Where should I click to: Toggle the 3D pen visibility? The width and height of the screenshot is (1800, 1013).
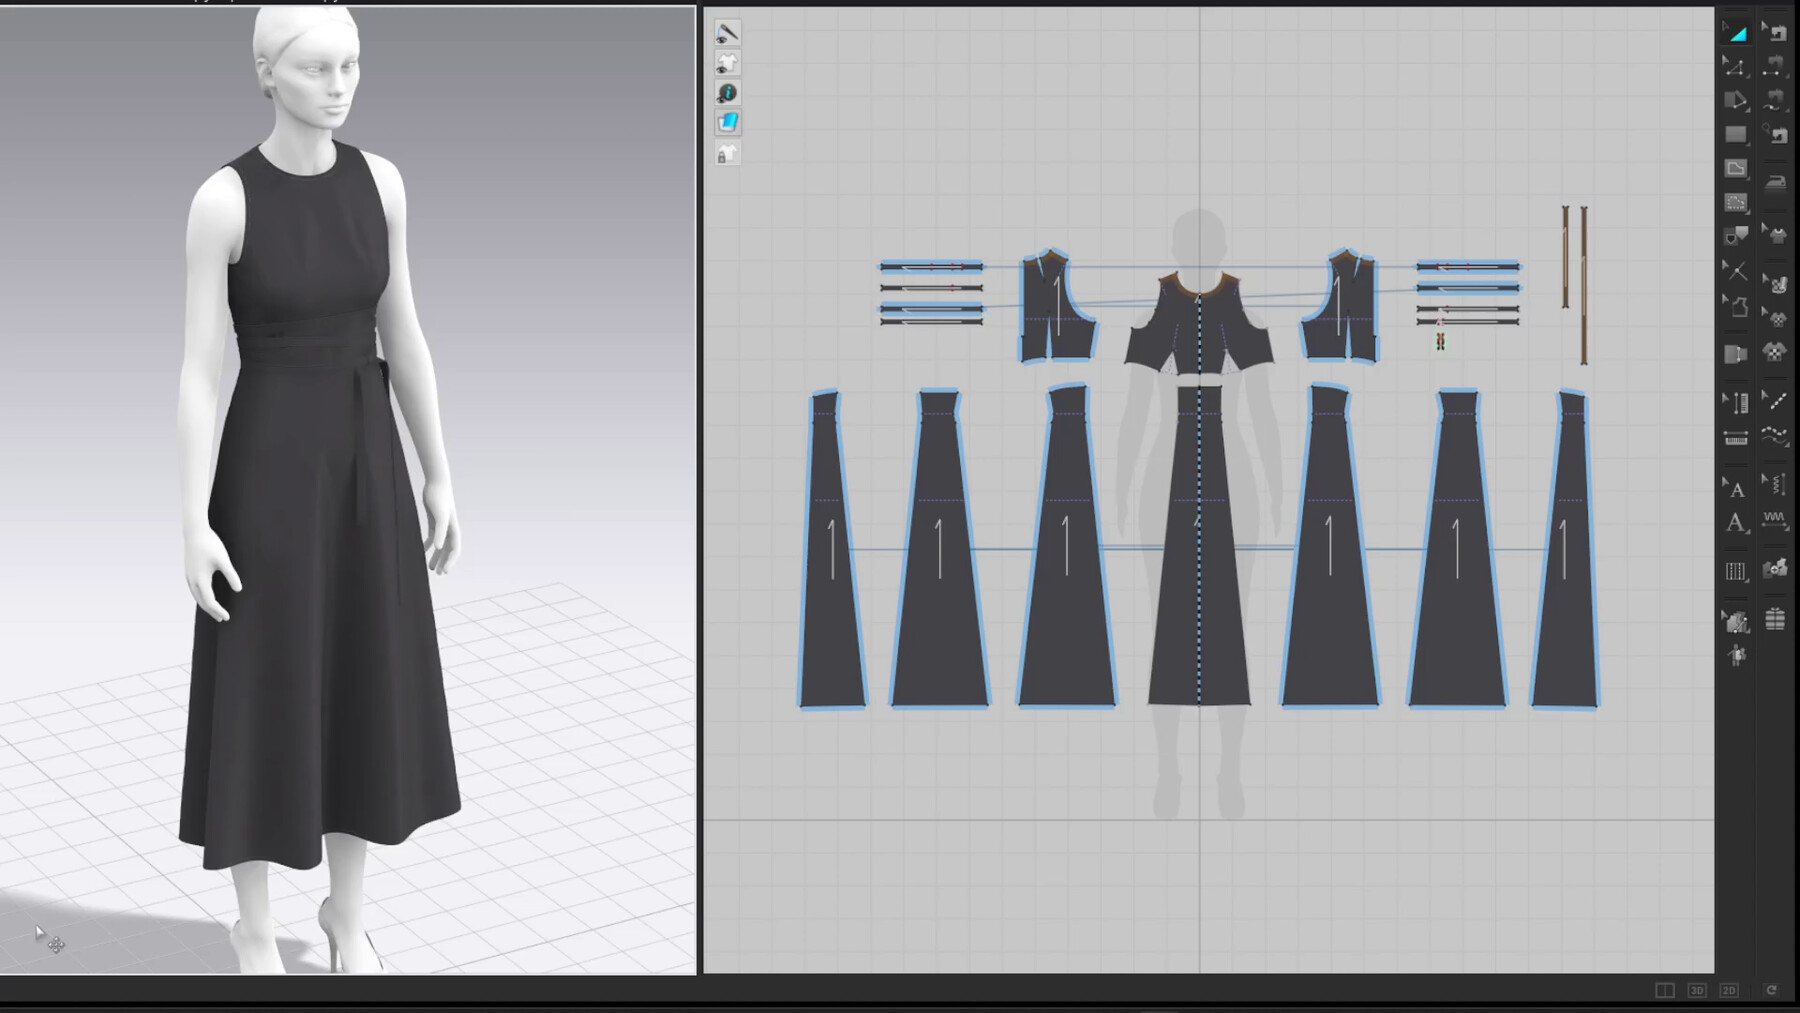(x=729, y=32)
